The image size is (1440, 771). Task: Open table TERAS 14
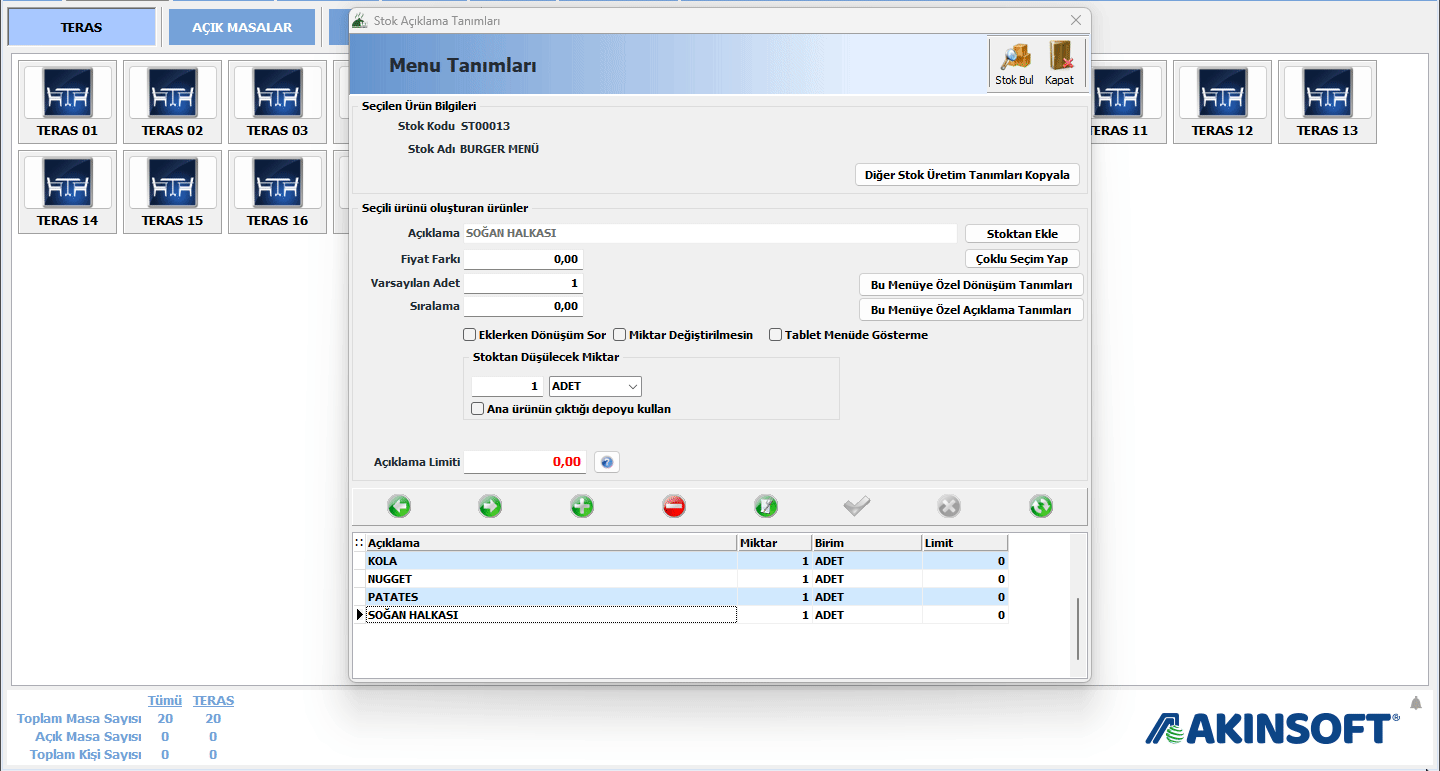67,192
